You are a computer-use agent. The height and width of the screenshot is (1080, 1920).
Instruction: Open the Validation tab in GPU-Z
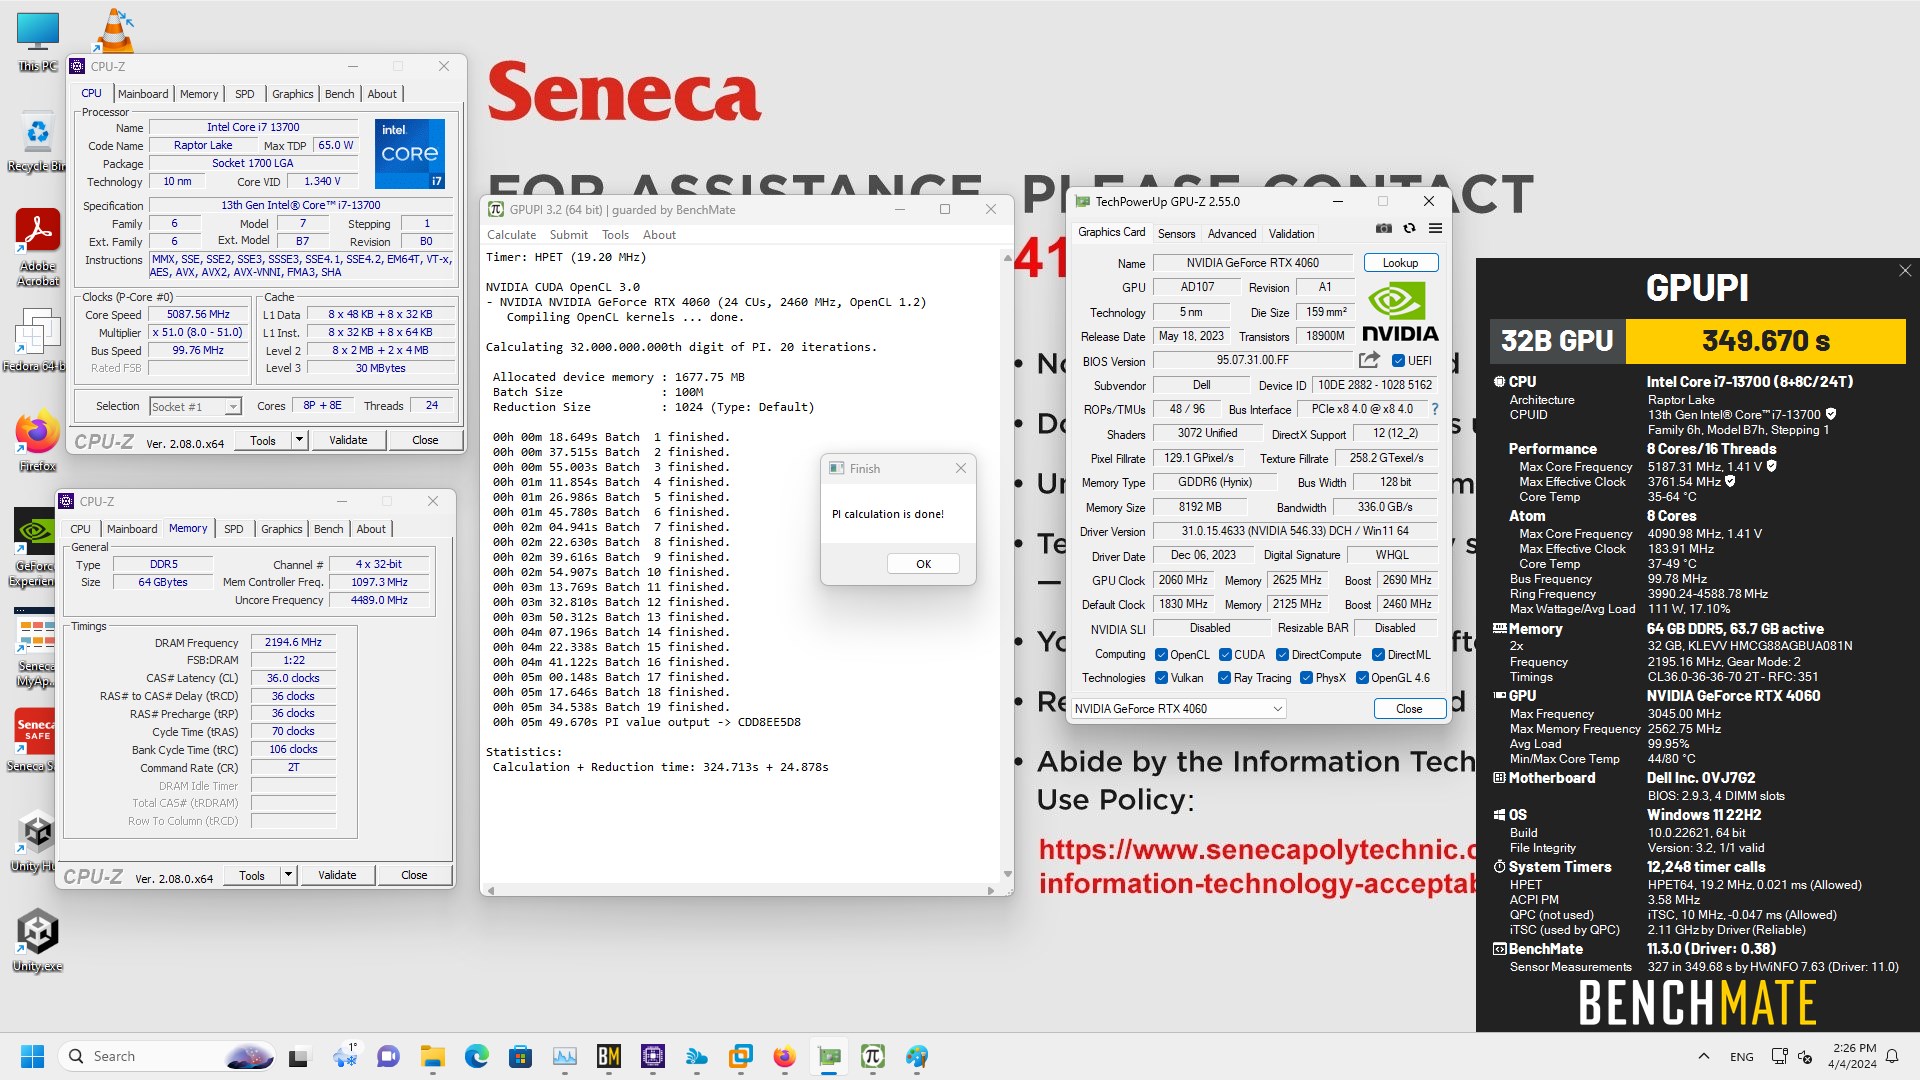pyautogui.click(x=1291, y=234)
